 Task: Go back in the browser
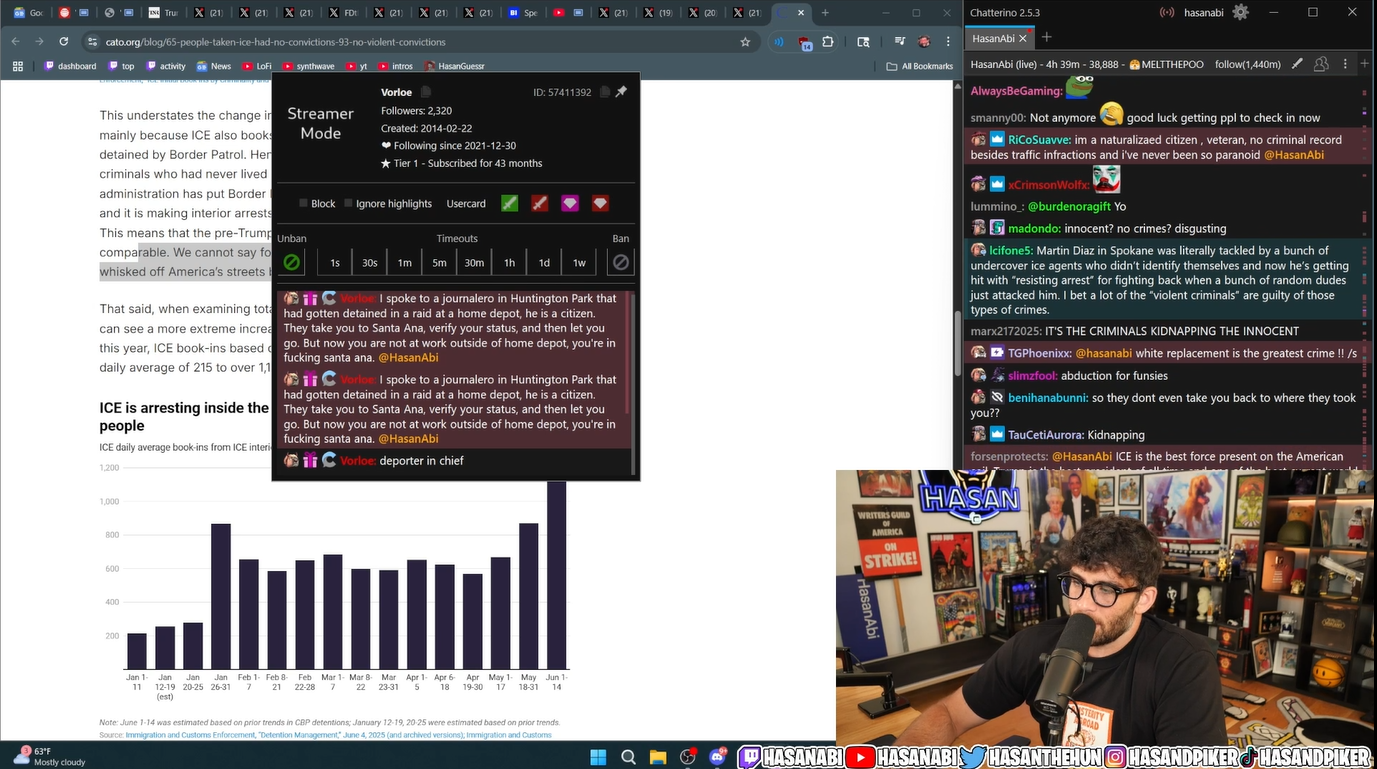click(15, 42)
